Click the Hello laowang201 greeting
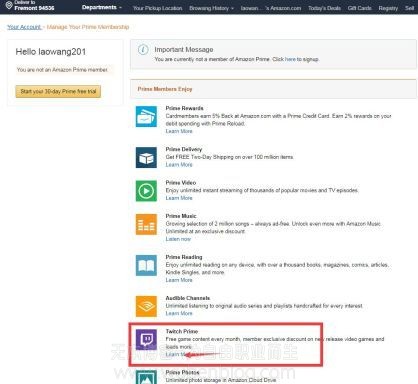The height and width of the screenshot is (384, 418). coord(51,52)
